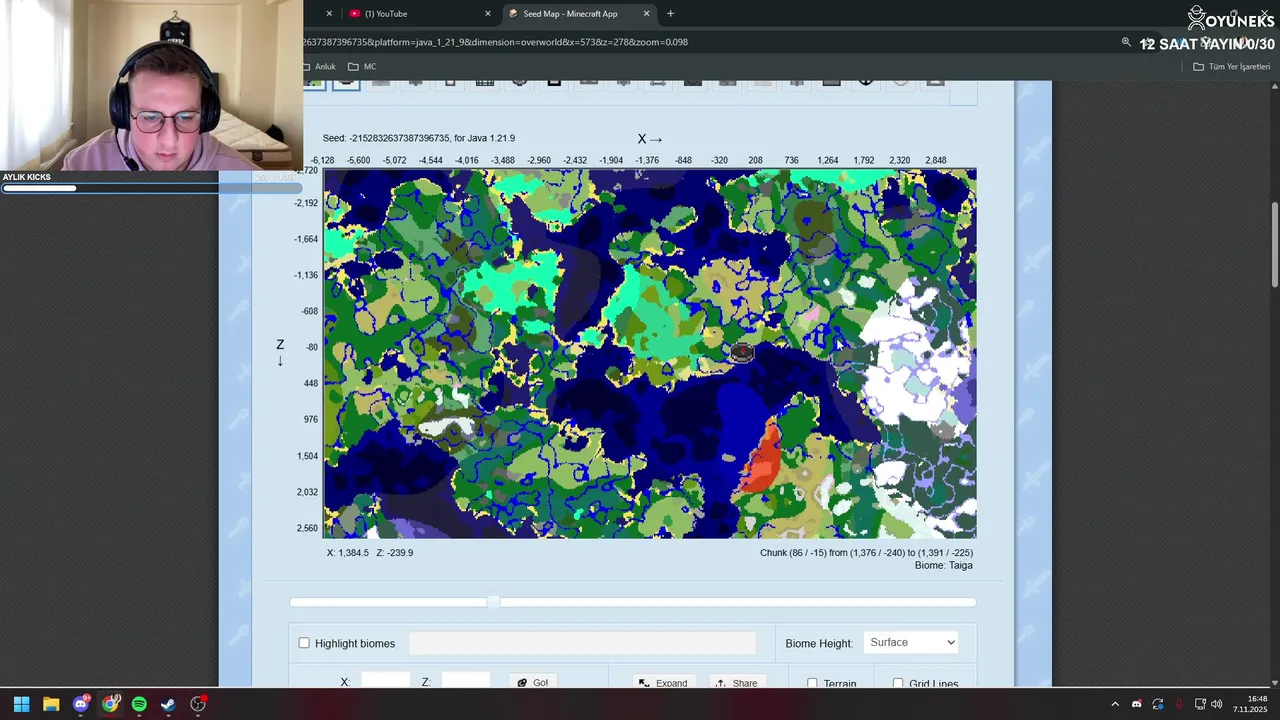Click the Discord icon in system tray
The width and height of the screenshot is (1280, 720).
[1136, 704]
